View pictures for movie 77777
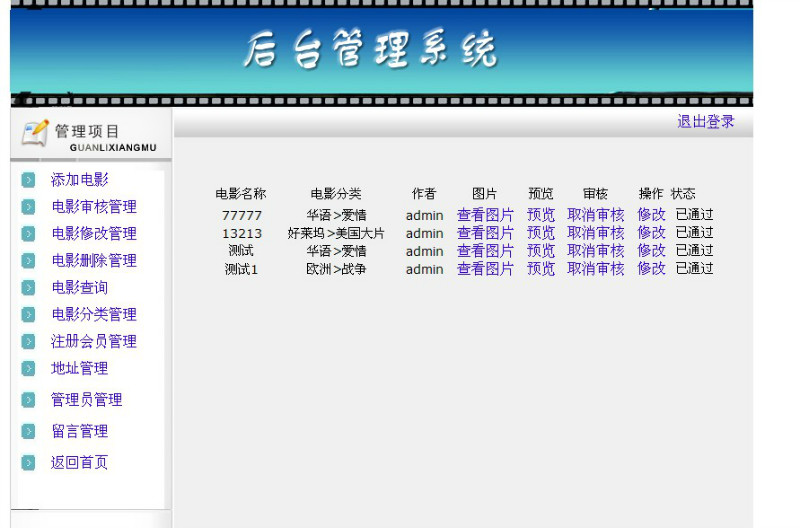 point(485,215)
